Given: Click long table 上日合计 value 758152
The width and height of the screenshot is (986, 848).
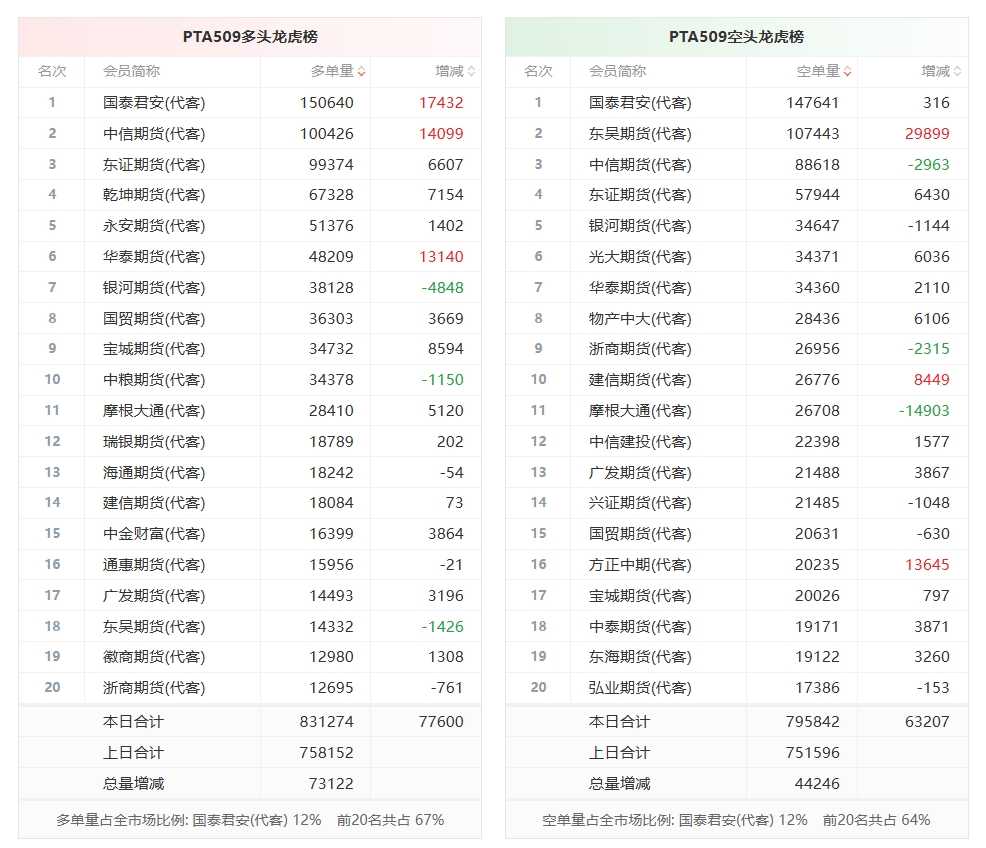Looking at the screenshot, I should (326, 752).
